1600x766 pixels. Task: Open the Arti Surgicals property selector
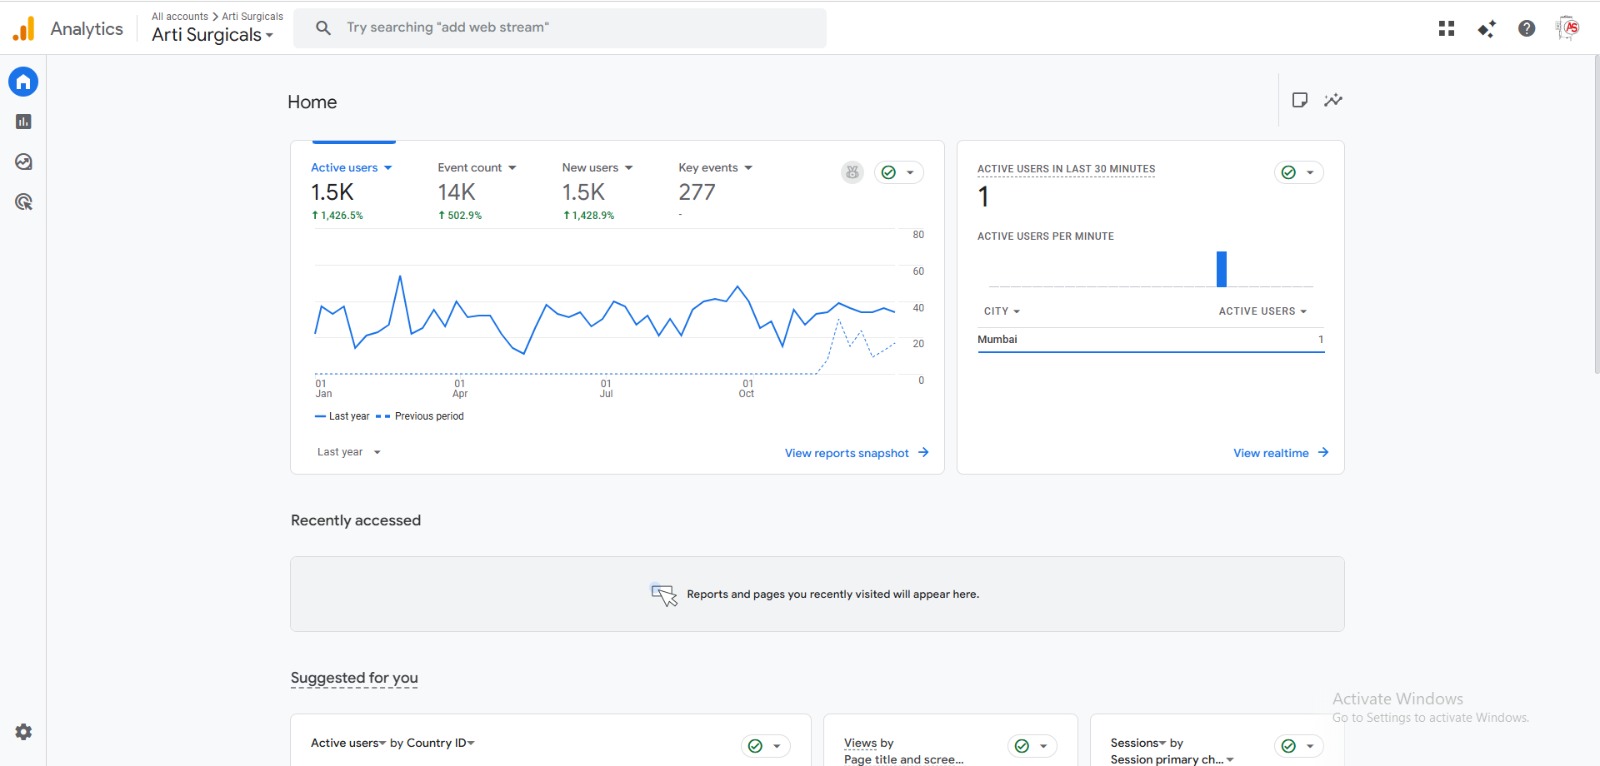click(212, 35)
